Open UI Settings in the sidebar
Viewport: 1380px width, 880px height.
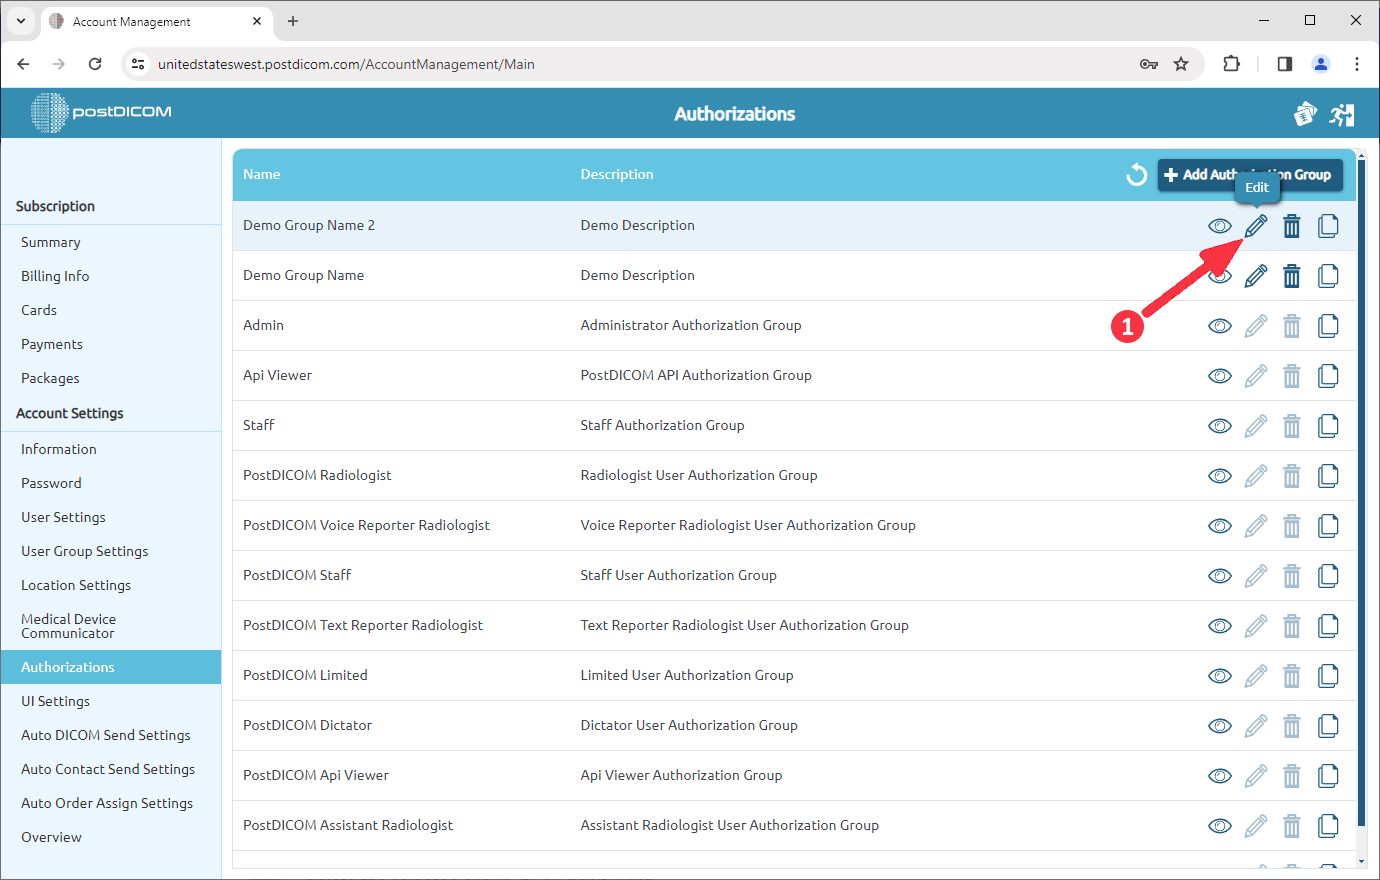click(x=55, y=700)
